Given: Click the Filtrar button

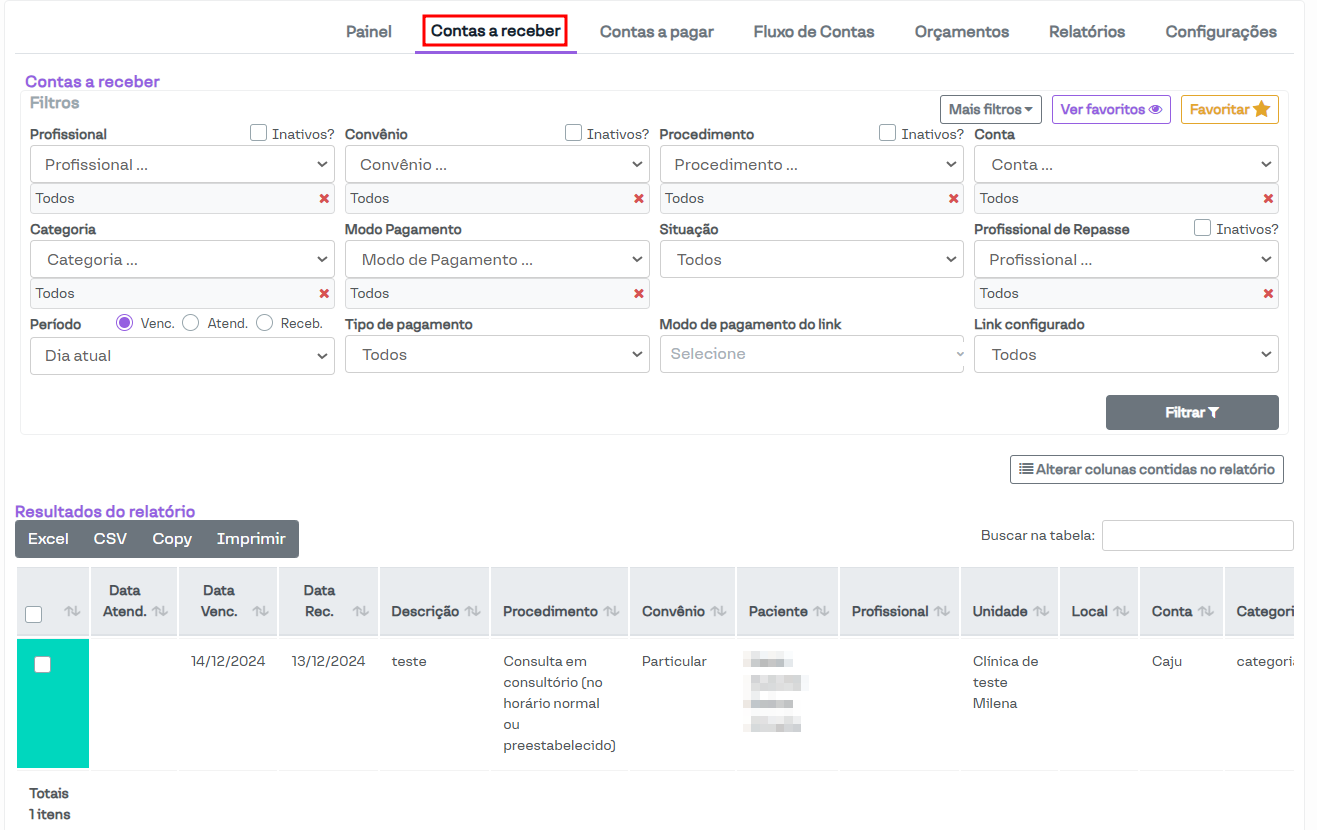Looking at the screenshot, I should pos(1191,412).
